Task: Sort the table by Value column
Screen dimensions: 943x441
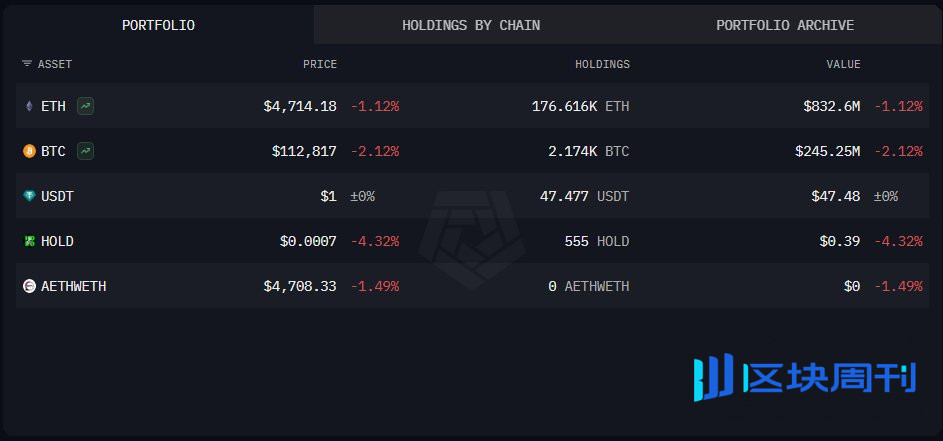Action: tap(843, 64)
